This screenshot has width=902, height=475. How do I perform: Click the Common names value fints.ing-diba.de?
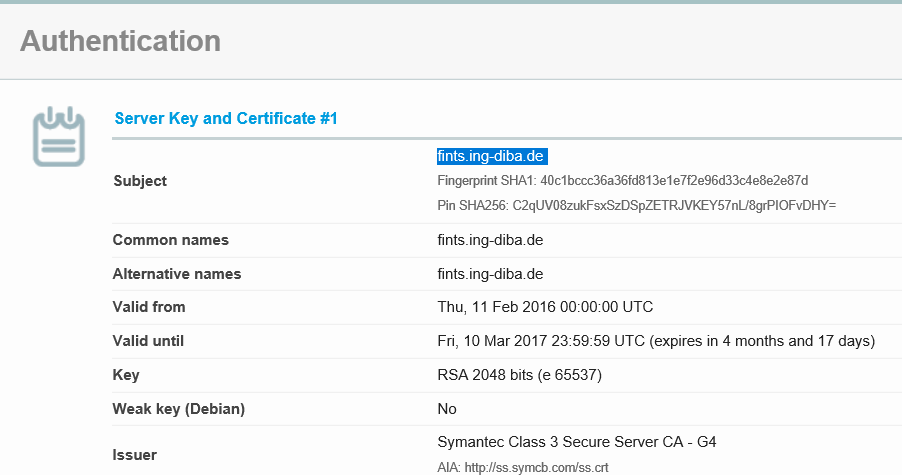pyautogui.click(x=490, y=240)
